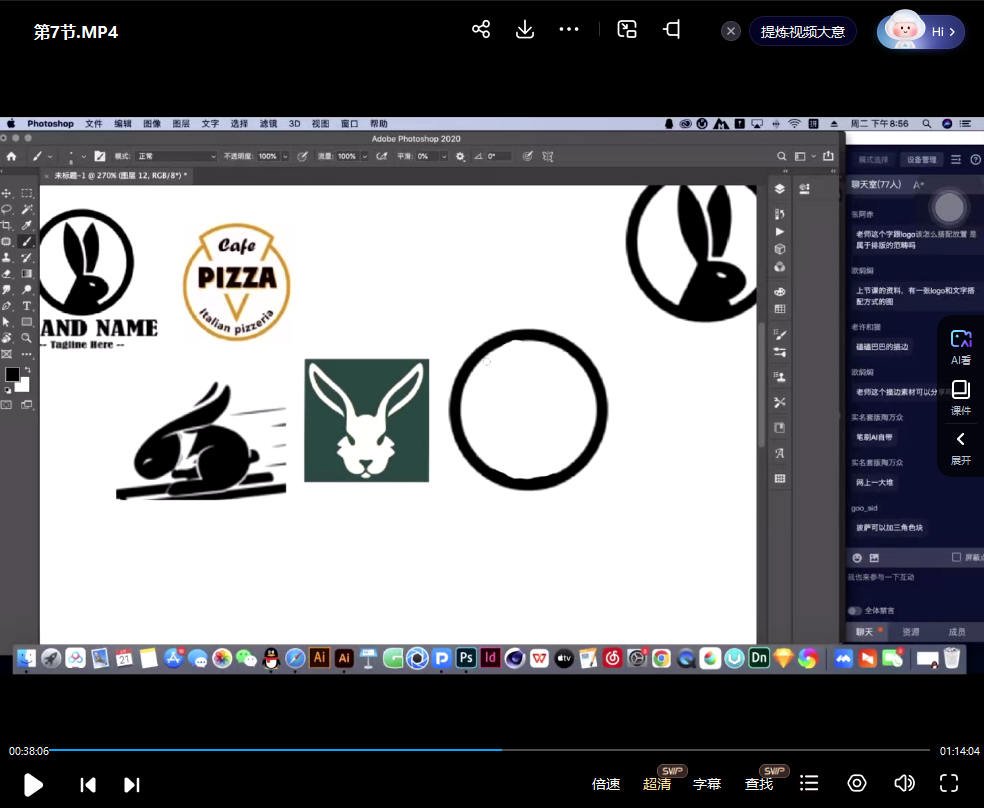Mute the video volume
This screenshot has height=808, width=984.
point(904,783)
